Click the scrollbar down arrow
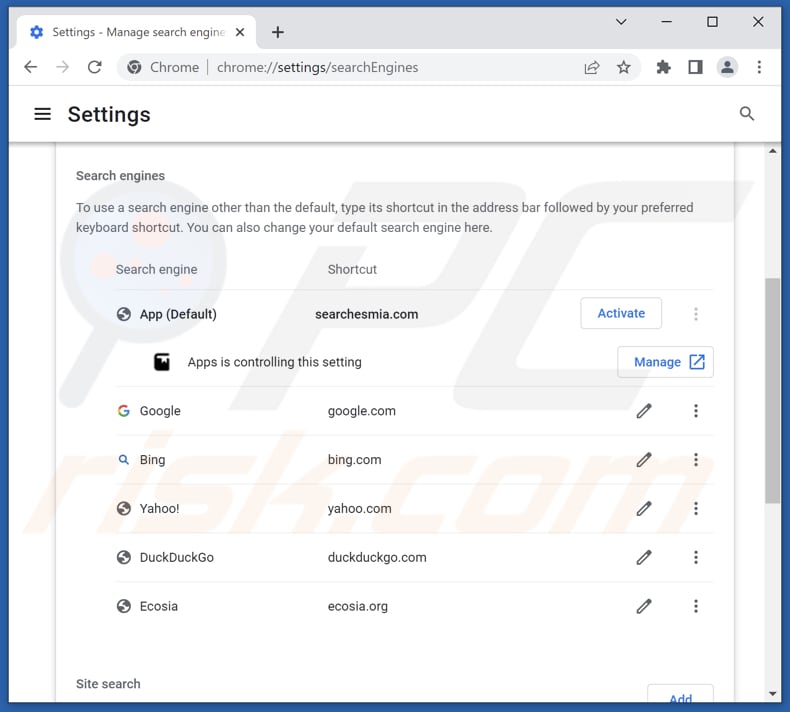This screenshot has width=790, height=712. [x=772, y=694]
